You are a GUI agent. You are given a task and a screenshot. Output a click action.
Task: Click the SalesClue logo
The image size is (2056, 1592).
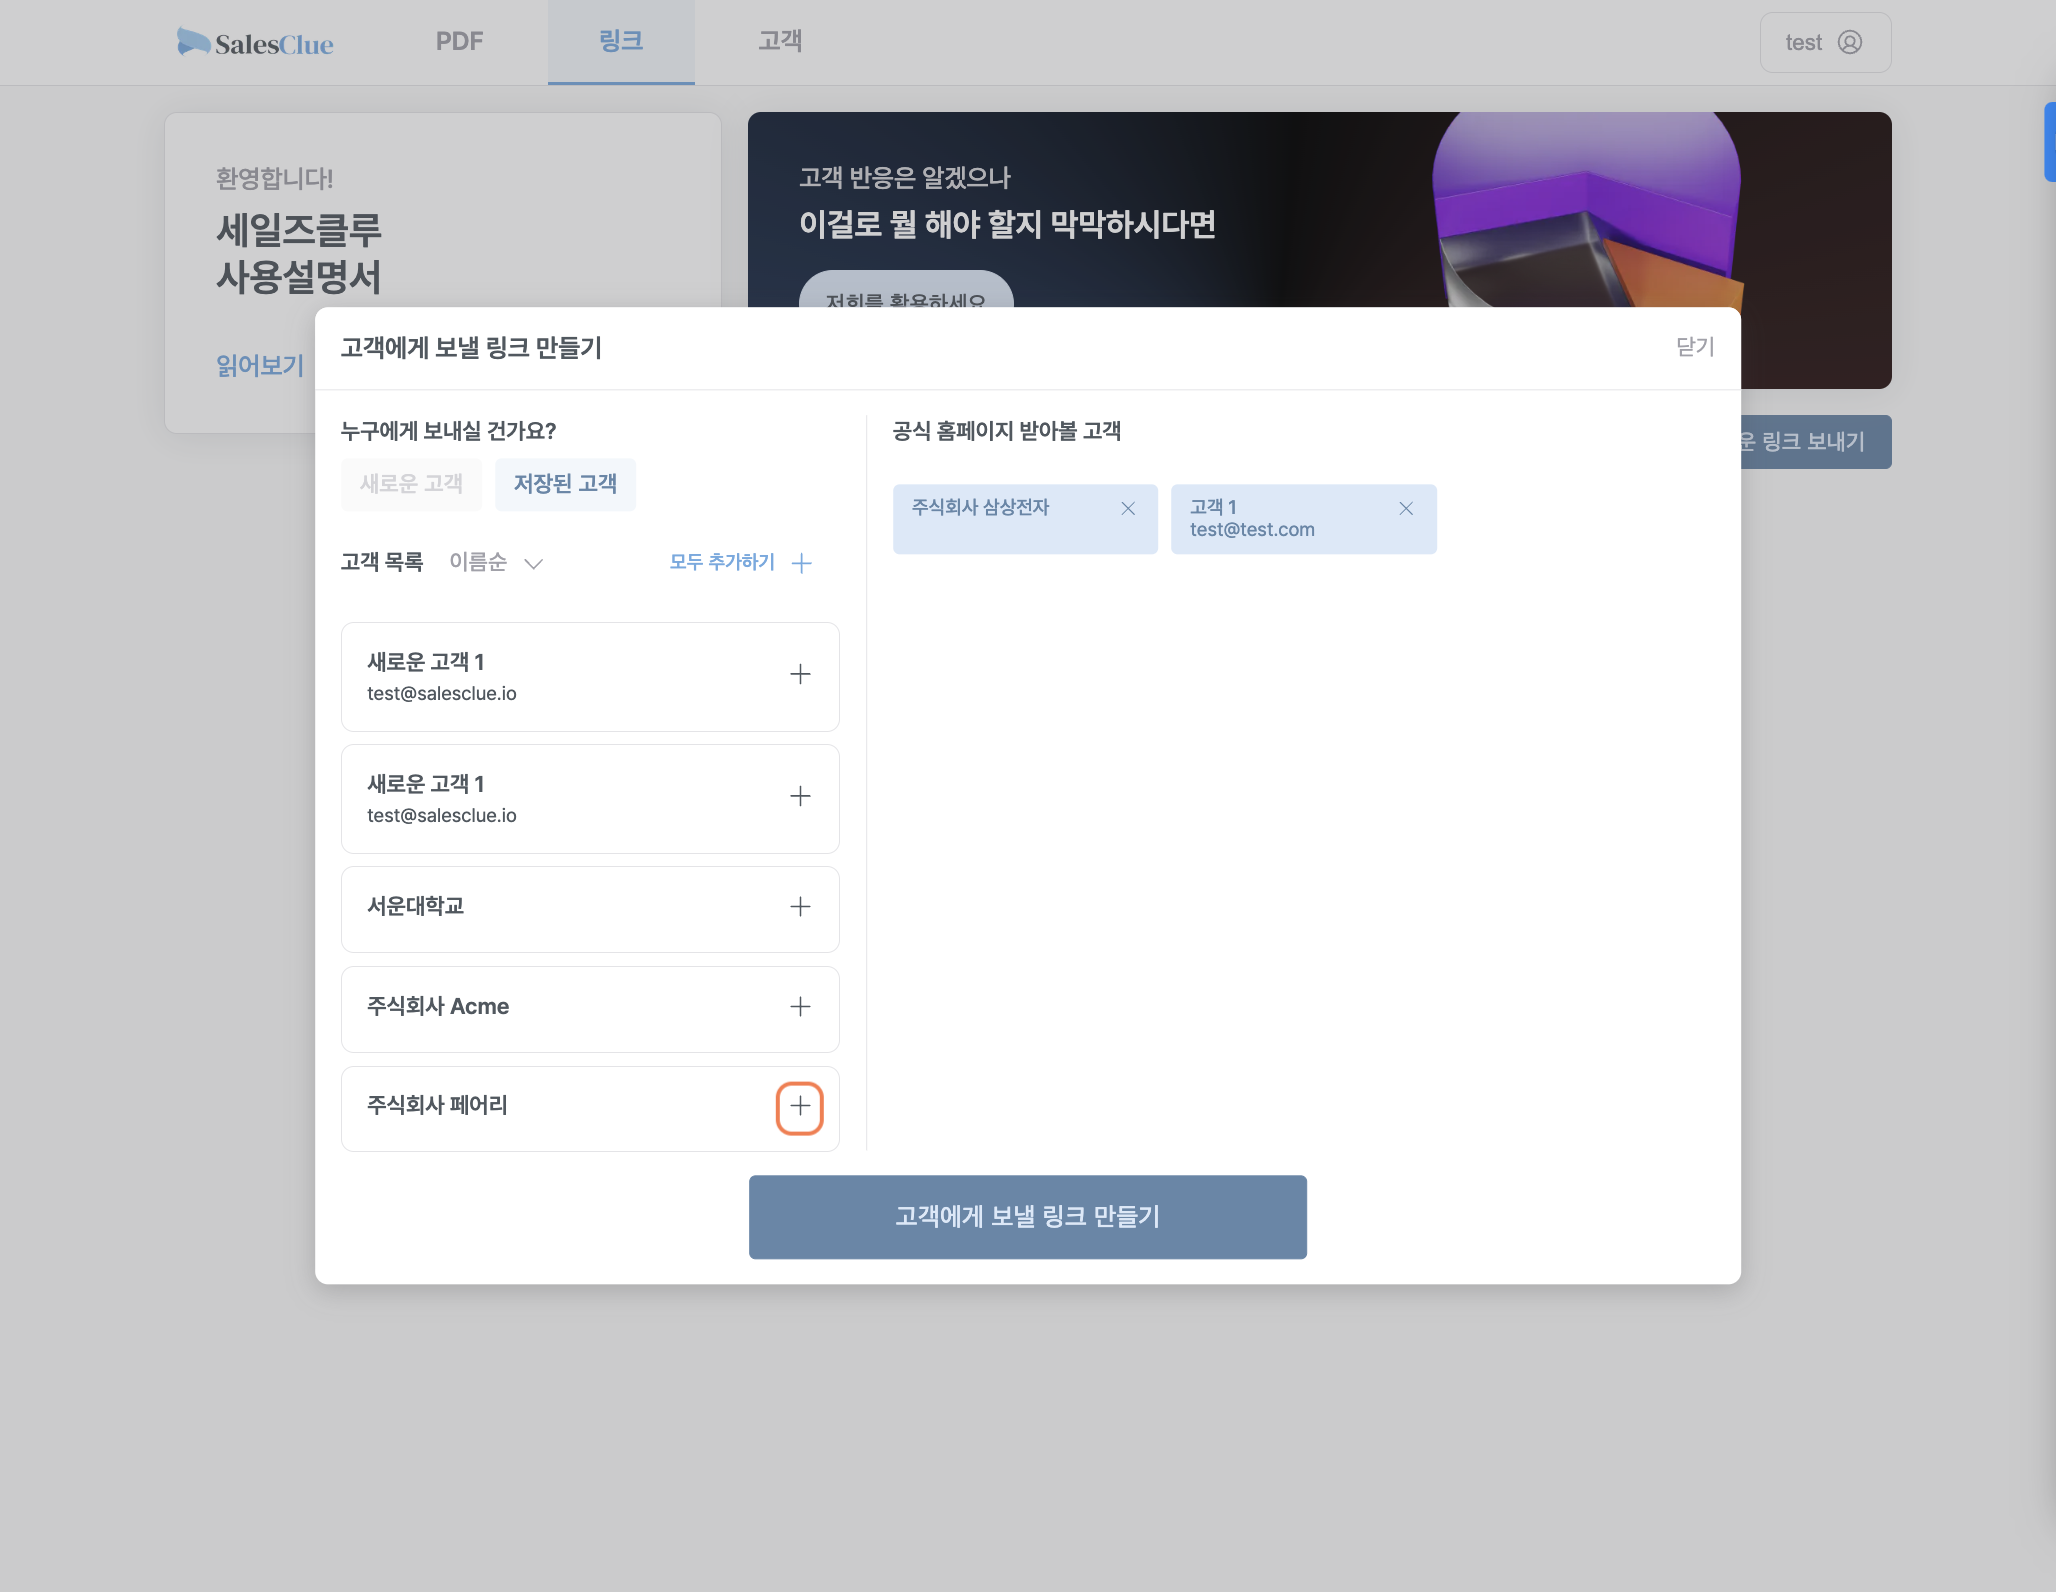tap(255, 42)
